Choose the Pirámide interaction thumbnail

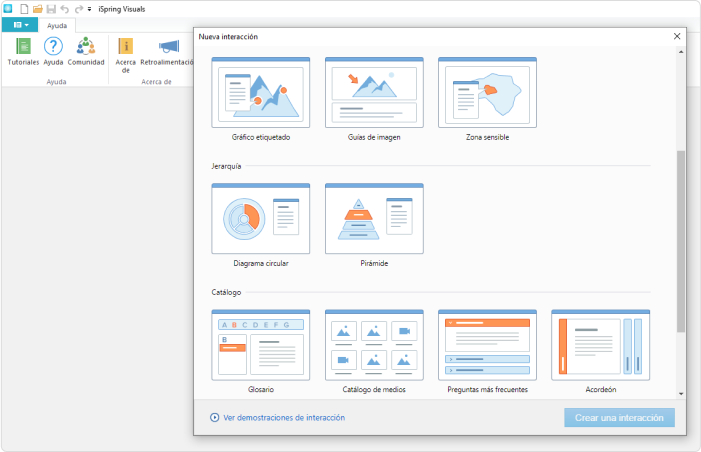(x=374, y=219)
